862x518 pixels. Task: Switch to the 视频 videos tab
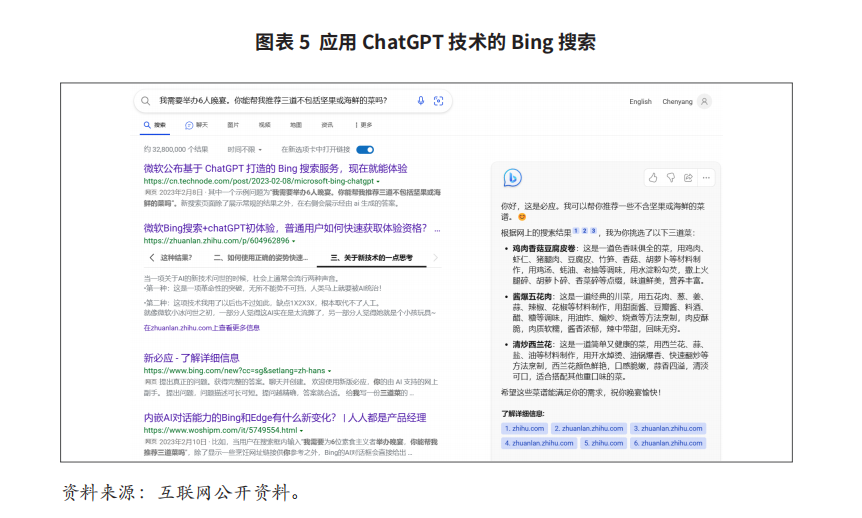264,125
